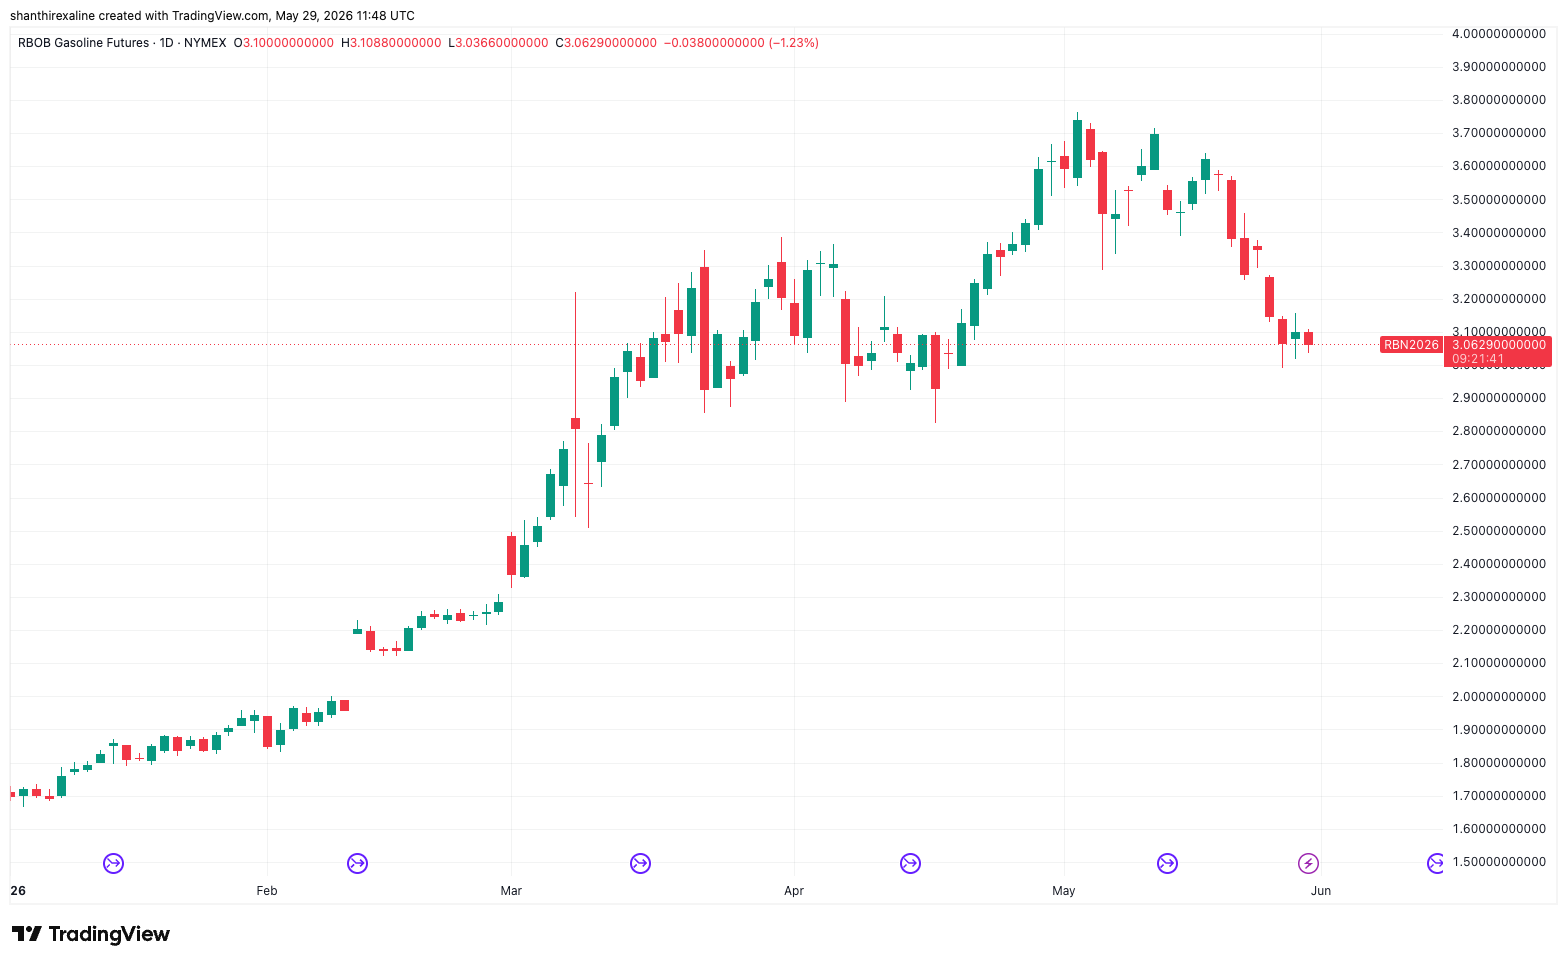Click the 2.50000000000 price axis label
This screenshot has width=1567, height=964.
tap(1499, 531)
